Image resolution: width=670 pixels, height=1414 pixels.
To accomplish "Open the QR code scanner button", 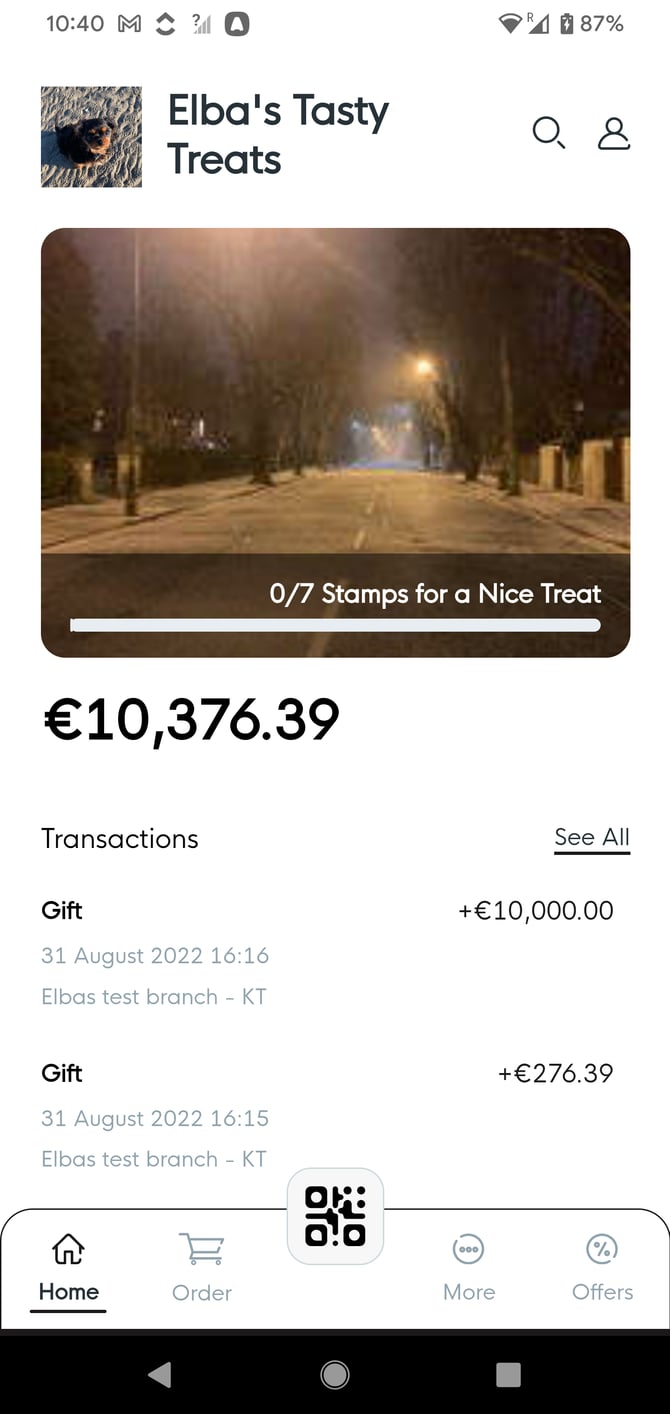I will point(335,1216).
